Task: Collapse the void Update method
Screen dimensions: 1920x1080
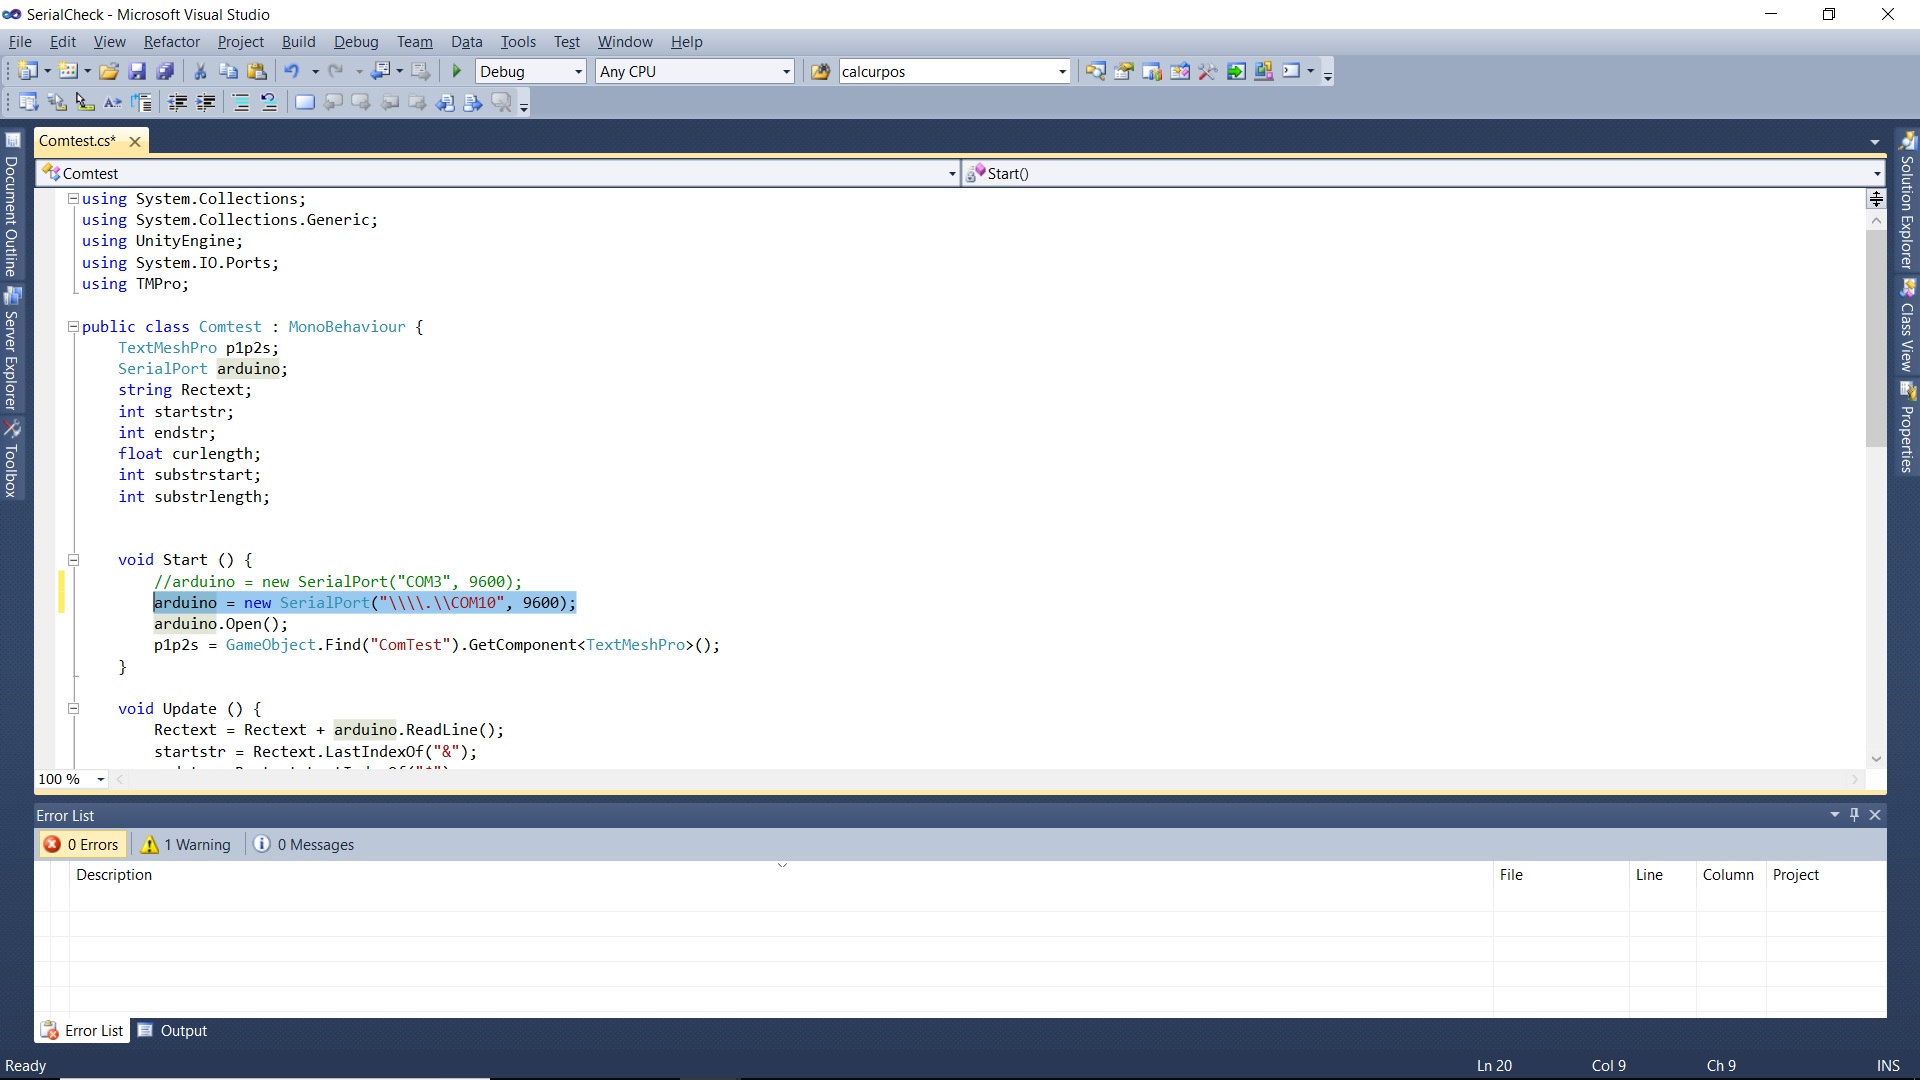Action: click(73, 709)
